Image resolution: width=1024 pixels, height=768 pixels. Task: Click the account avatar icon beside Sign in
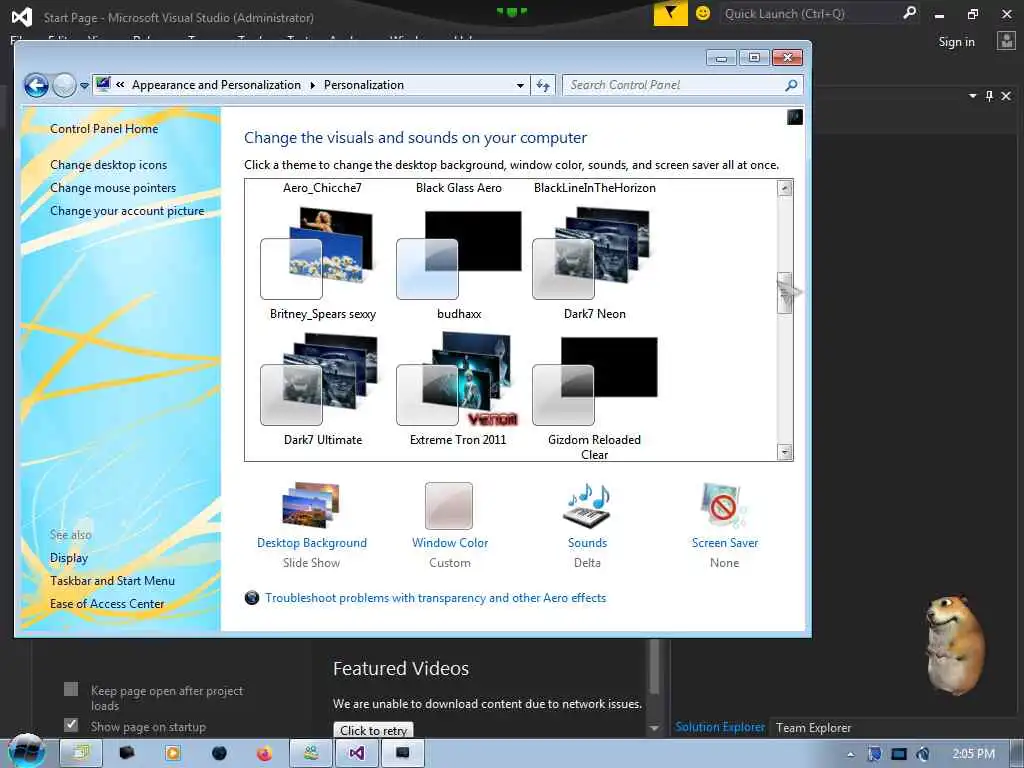click(1006, 41)
